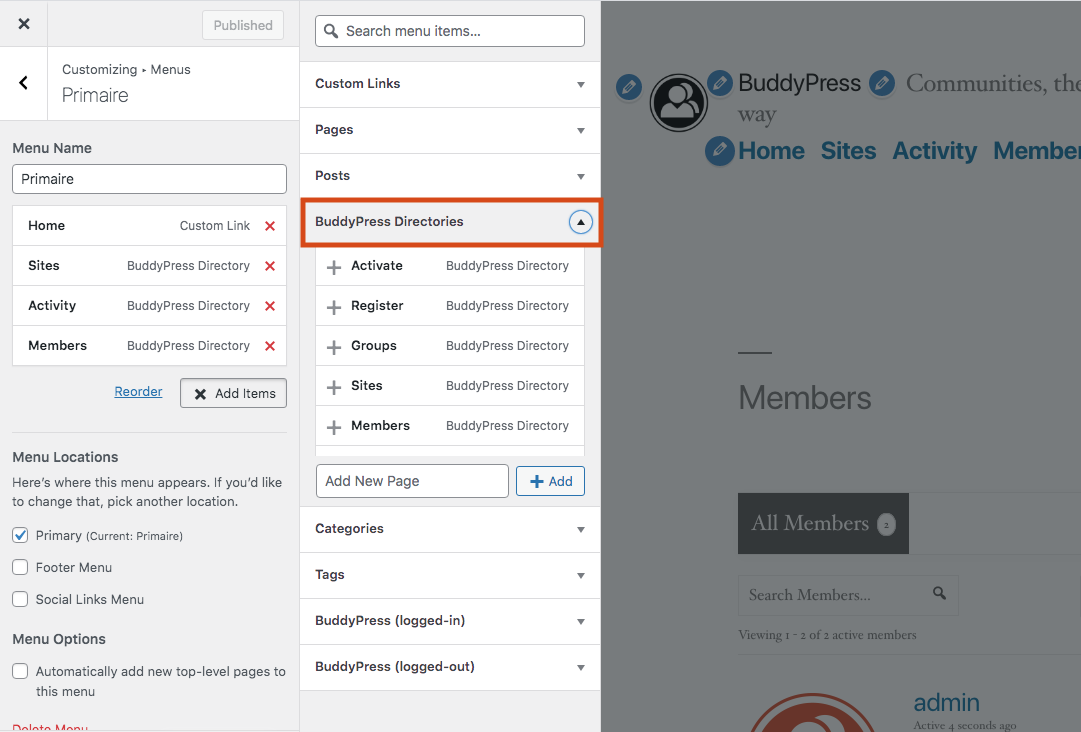Check the Social Links Menu box

(20, 599)
